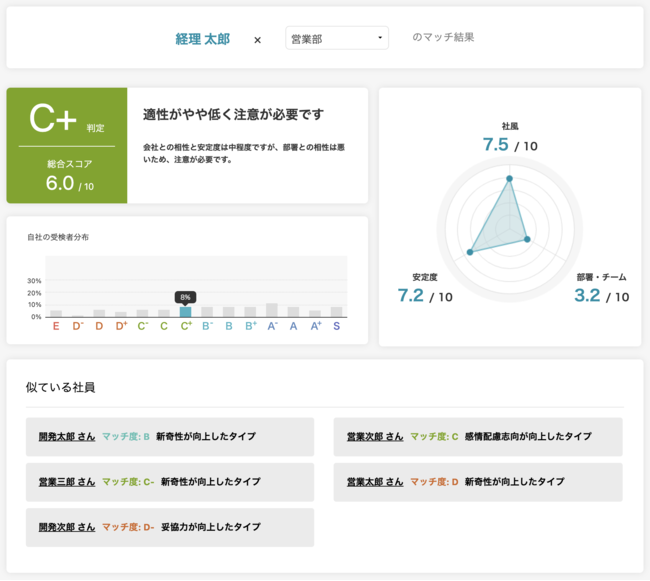
Task: Click the green C+ 判定 score panel
Action: [x=67, y=145]
